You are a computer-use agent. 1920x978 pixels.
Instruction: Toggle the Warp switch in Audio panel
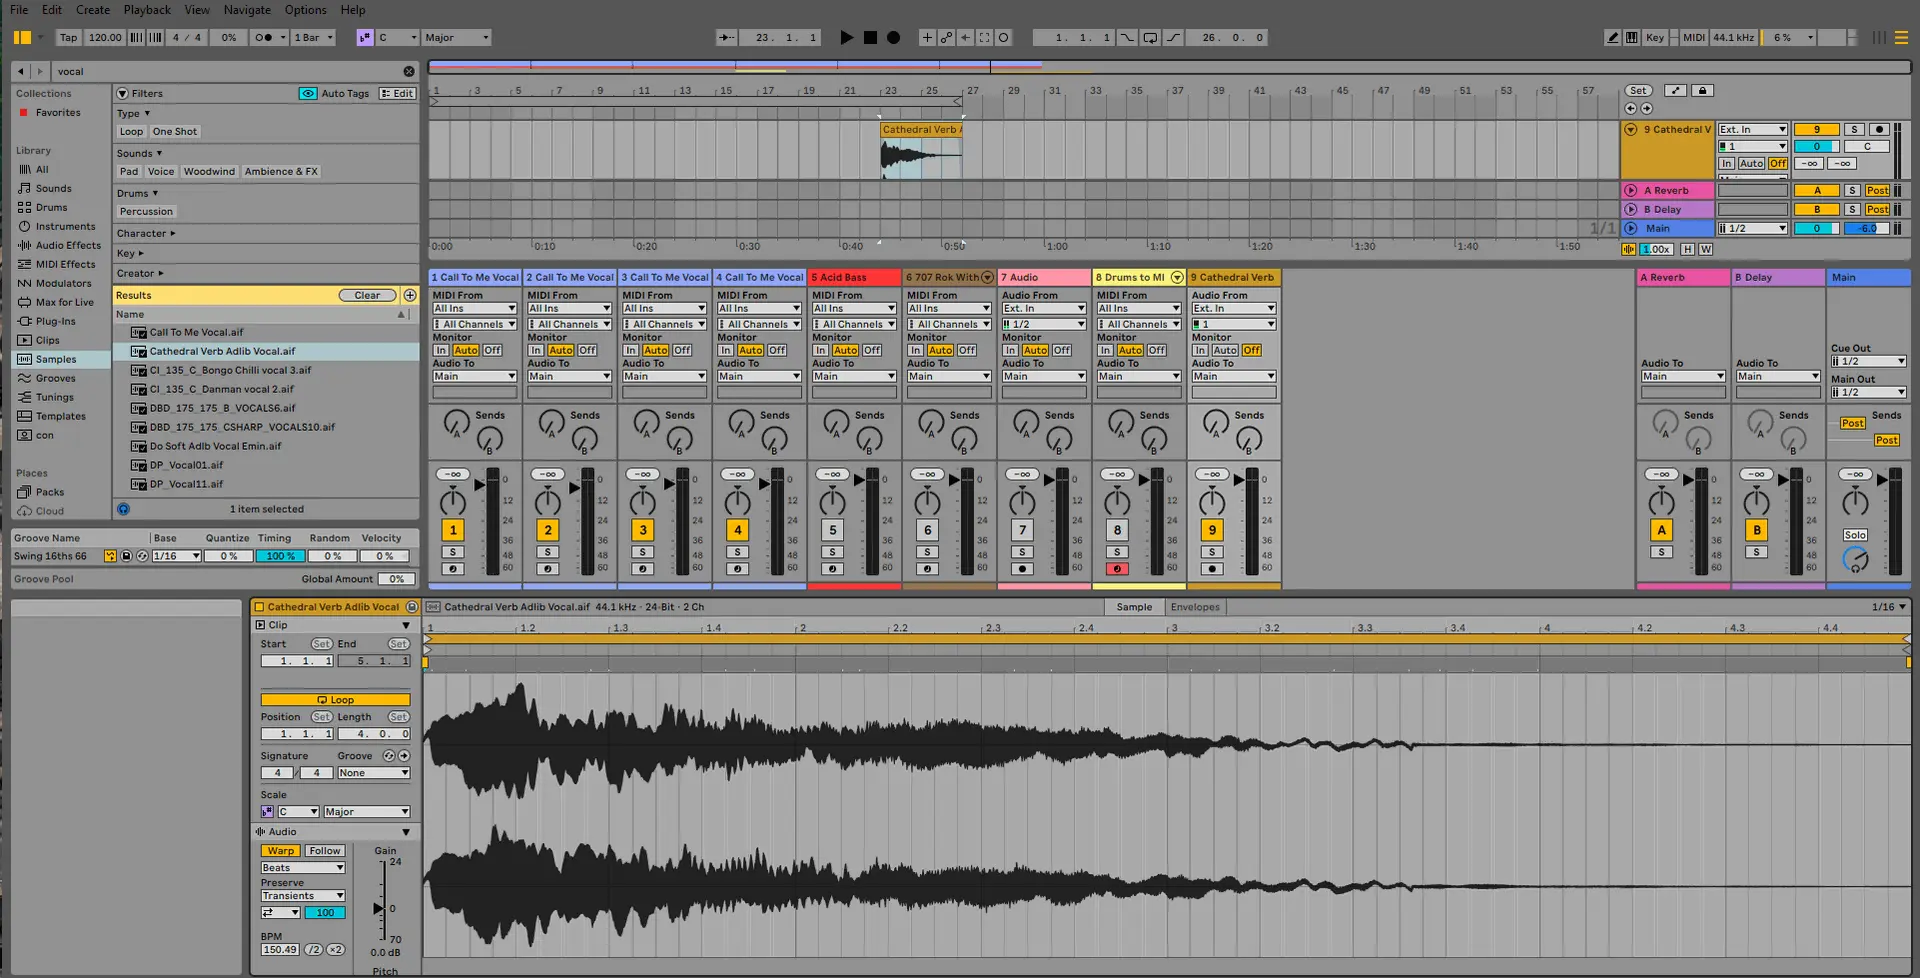tap(281, 851)
